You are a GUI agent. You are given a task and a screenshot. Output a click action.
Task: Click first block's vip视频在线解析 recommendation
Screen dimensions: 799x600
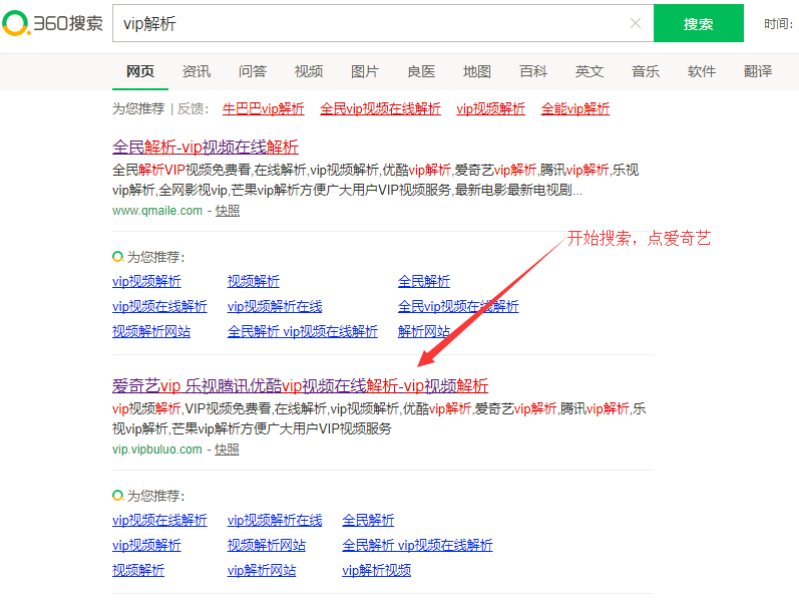pyautogui.click(x=159, y=306)
